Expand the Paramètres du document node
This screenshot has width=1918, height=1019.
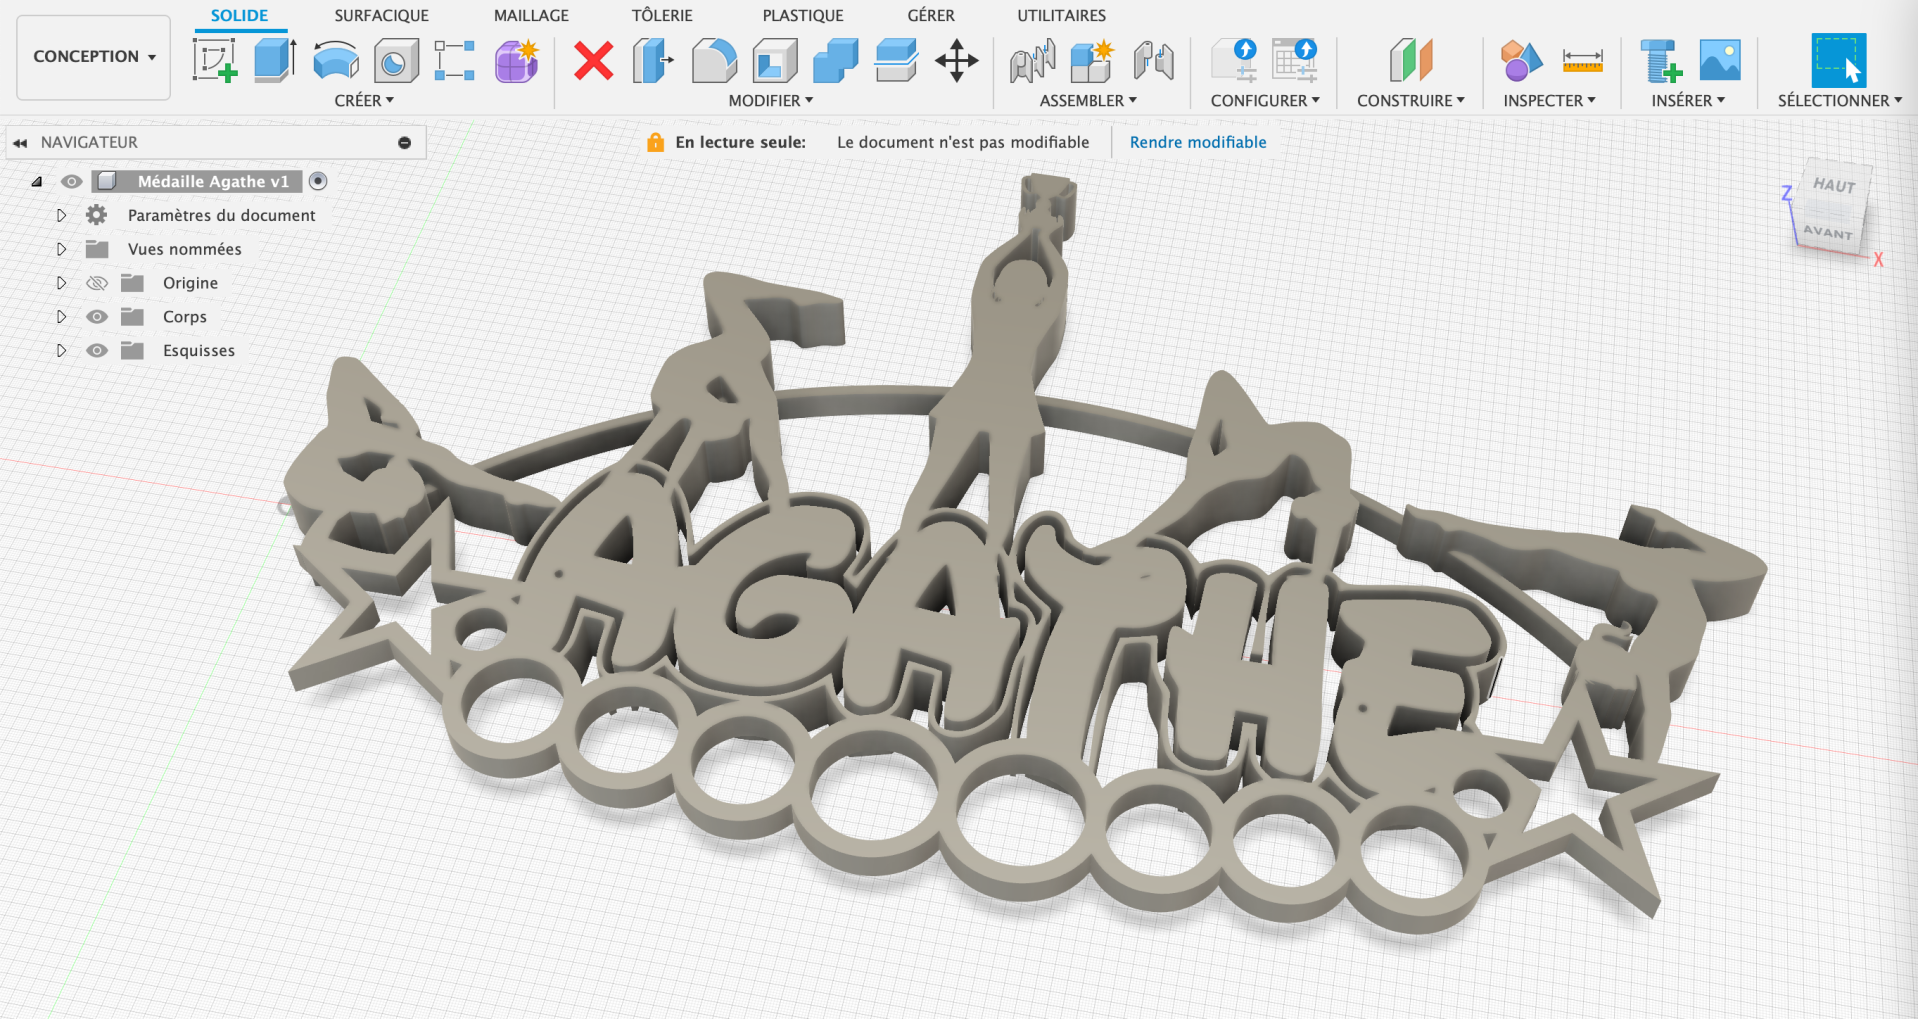coord(61,215)
